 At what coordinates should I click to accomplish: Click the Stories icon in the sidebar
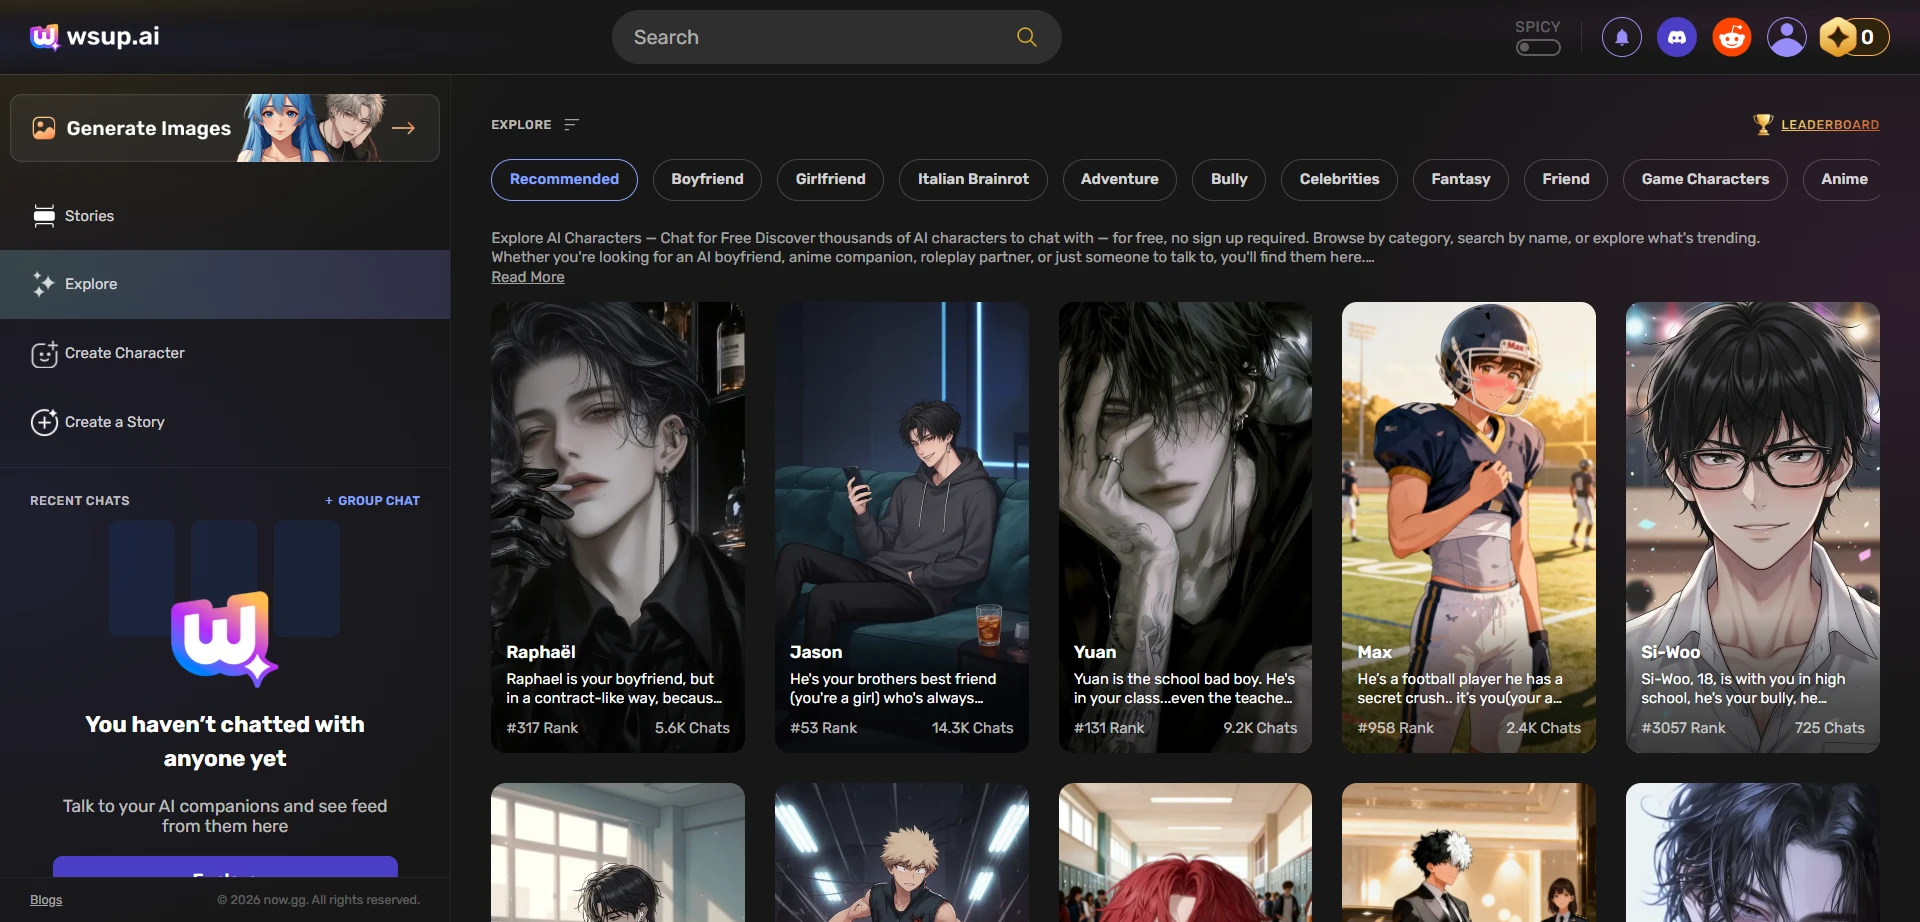44,215
